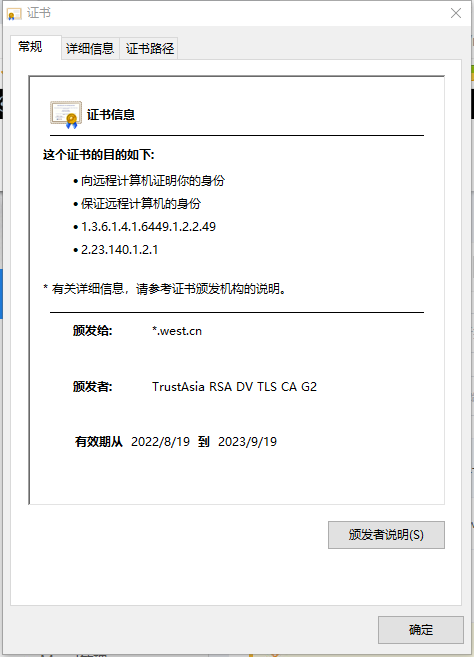Click the issued-to value *.west.cn
This screenshot has width=474, height=657.
pyautogui.click(x=177, y=331)
